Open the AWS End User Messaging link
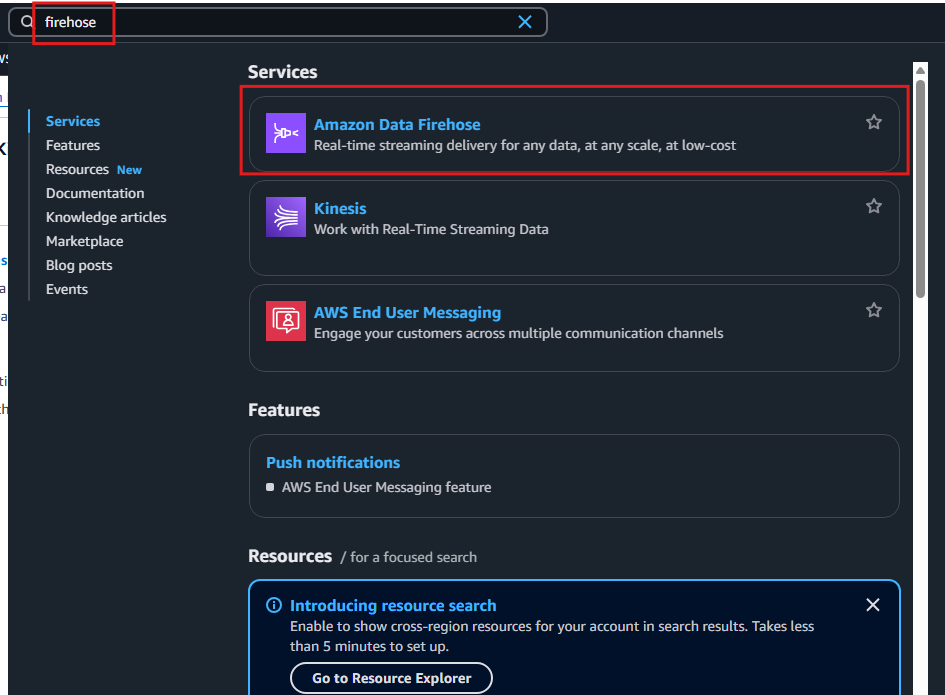The width and height of the screenshot is (945, 695). 407,313
